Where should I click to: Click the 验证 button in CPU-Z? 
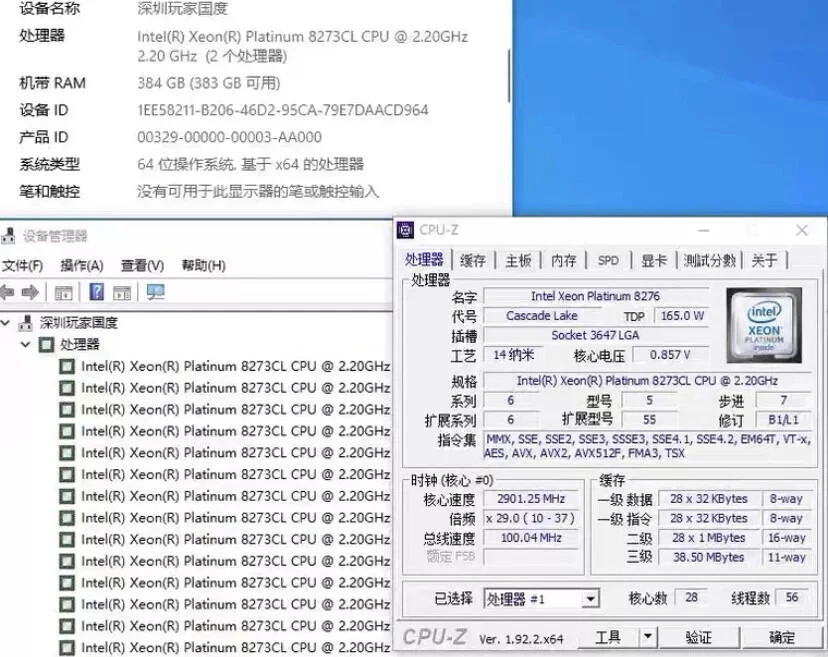pyautogui.click(x=699, y=637)
